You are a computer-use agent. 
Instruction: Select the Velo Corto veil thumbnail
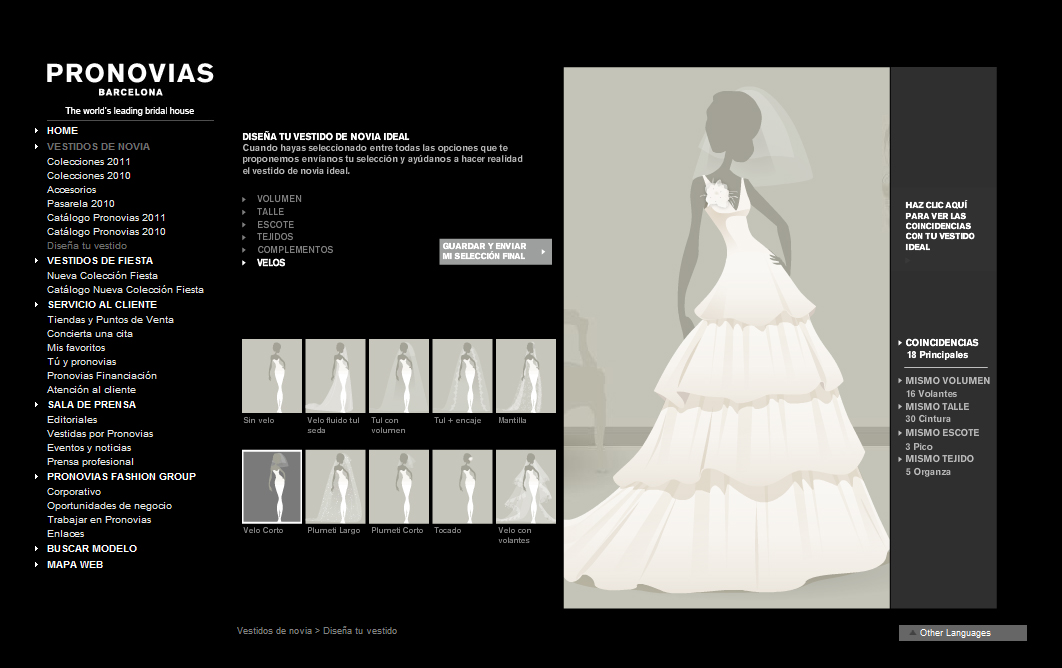(x=272, y=486)
